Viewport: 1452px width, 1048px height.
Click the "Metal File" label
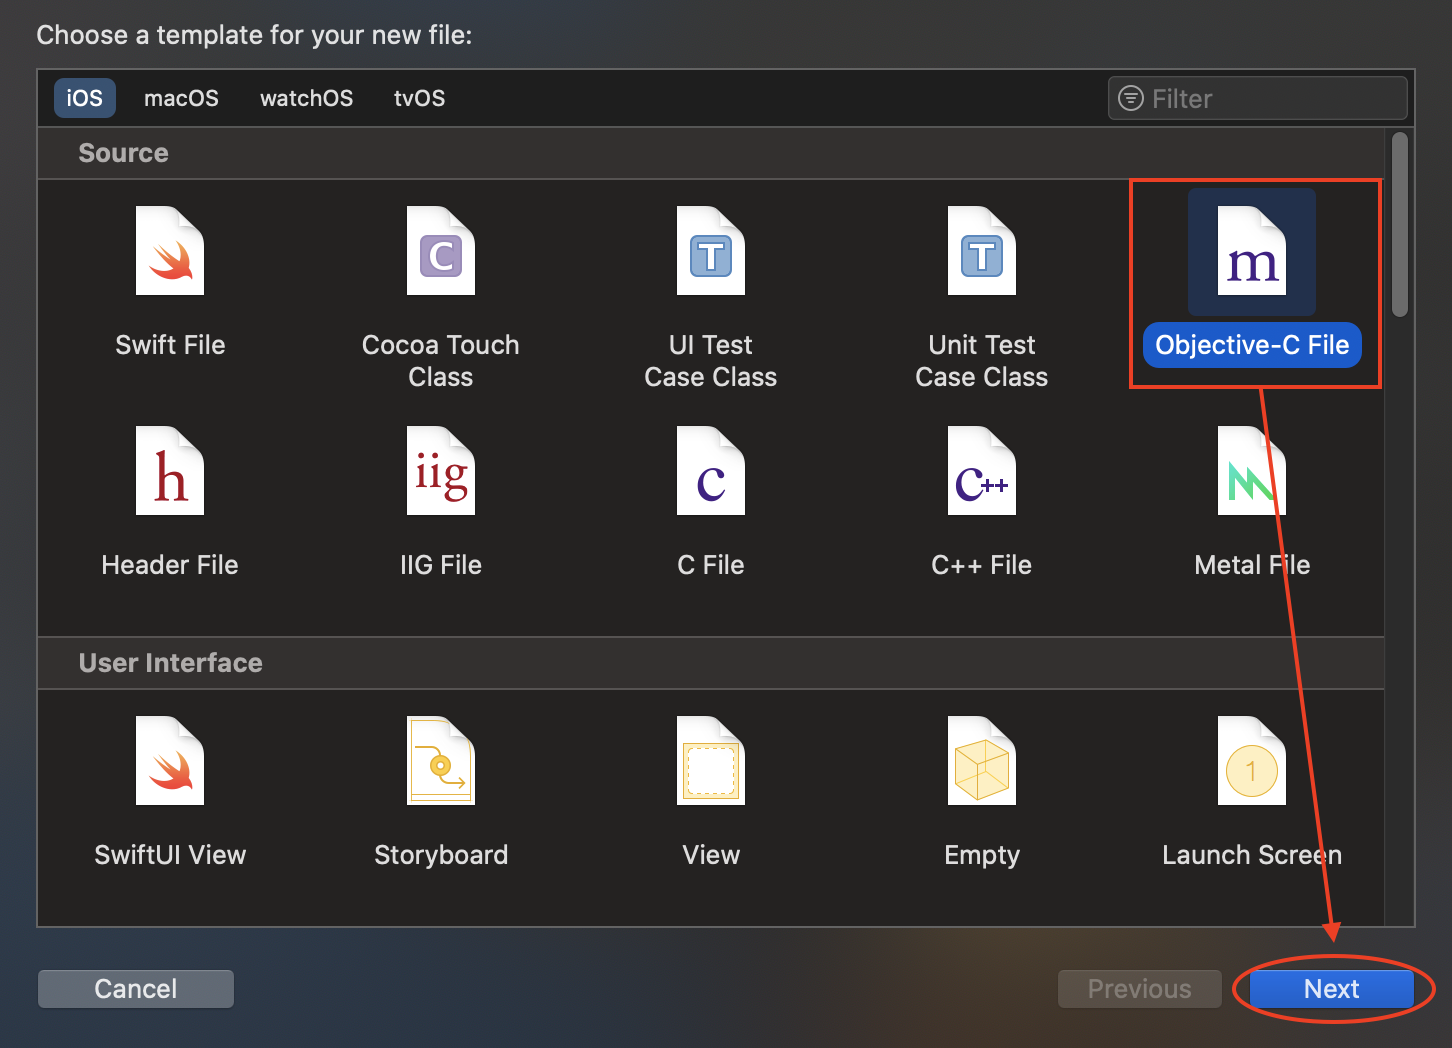pos(1252,565)
